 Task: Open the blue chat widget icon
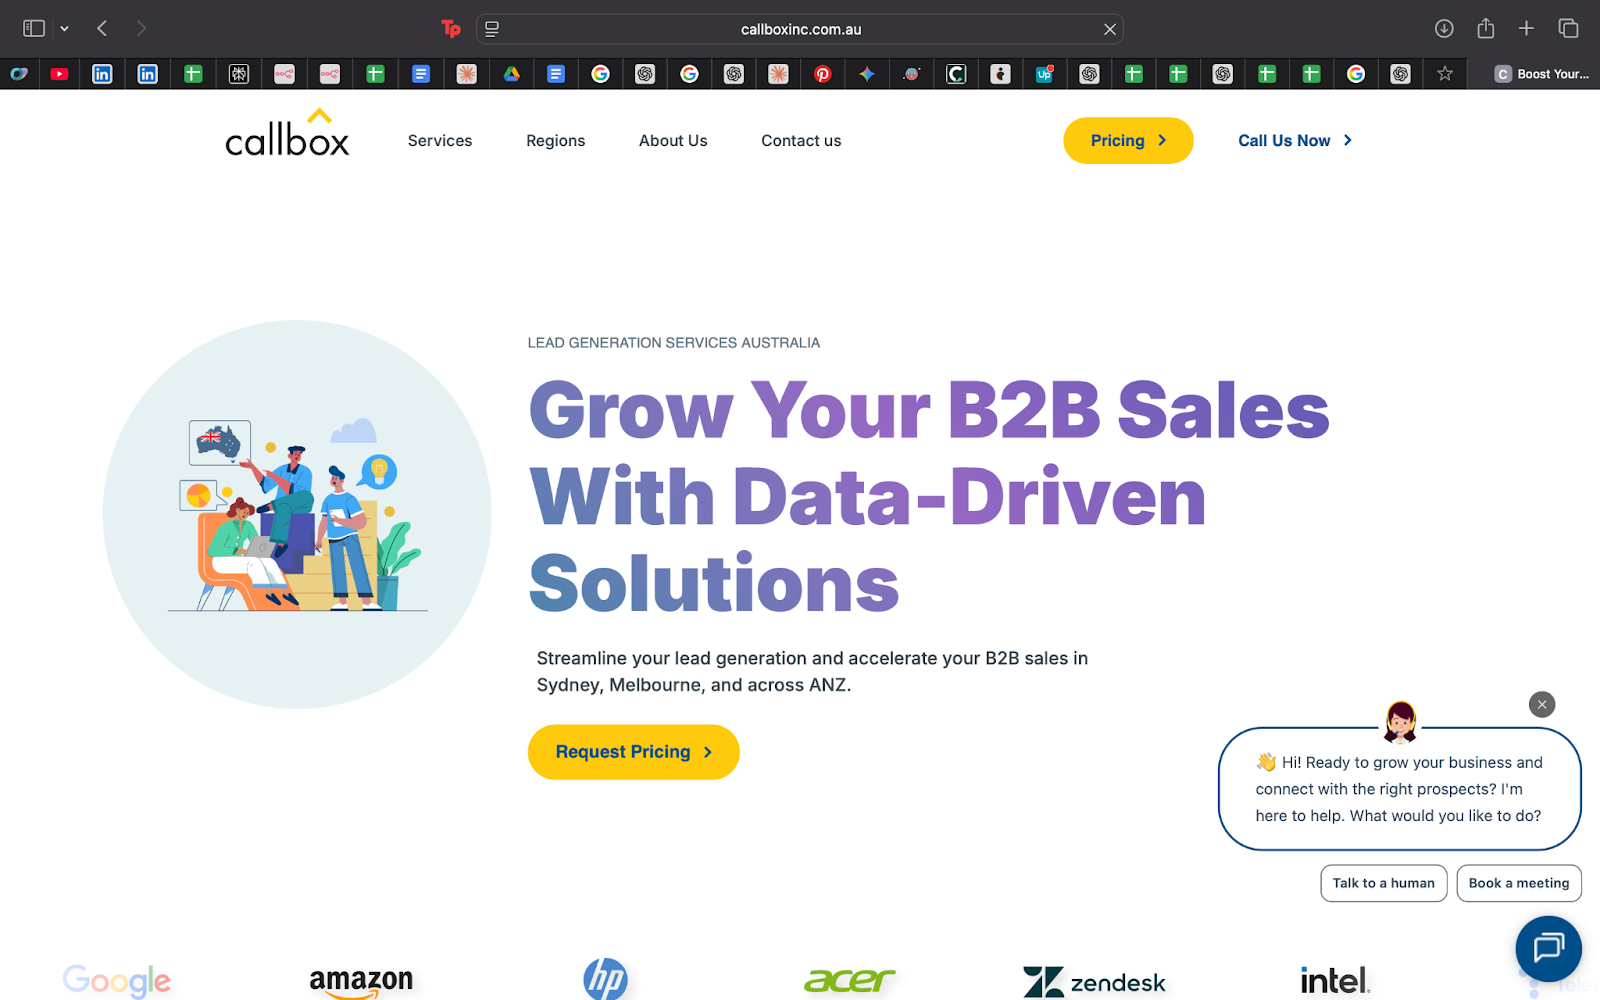click(x=1548, y=948)
